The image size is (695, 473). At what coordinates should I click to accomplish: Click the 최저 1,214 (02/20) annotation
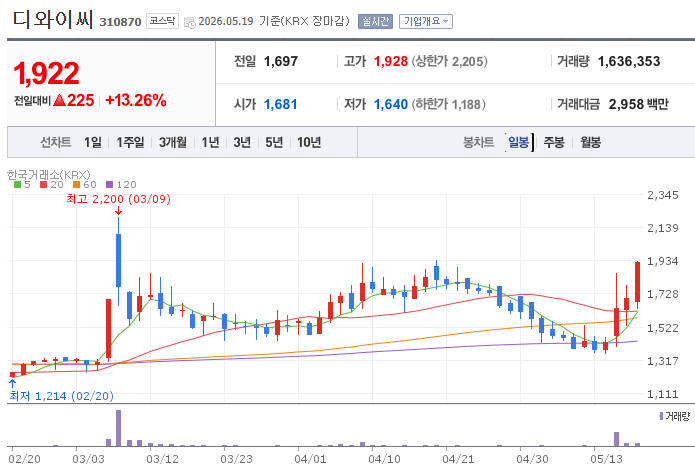click(x=61, y=396)
